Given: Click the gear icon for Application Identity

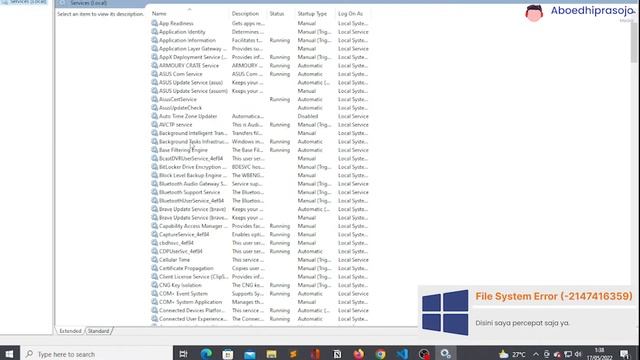Looking at the screenshot, I should pyautogui.click(x=154, y=32).
